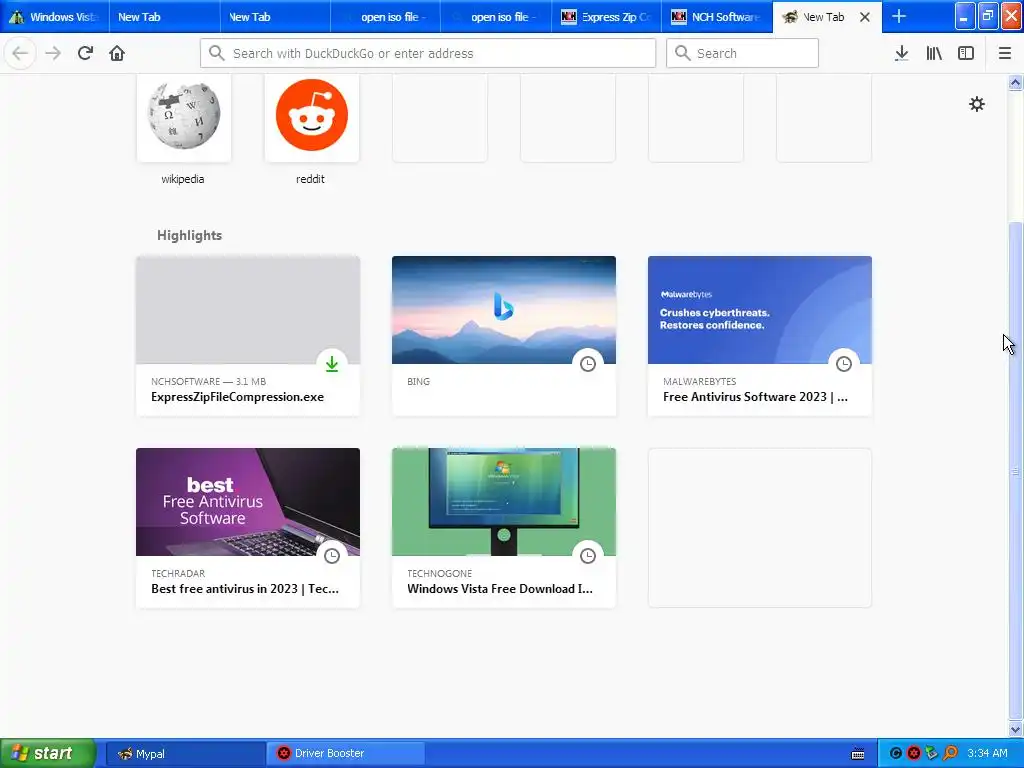Click the scrollbar up arrow
Image resolution: width=1024 pixels, height=768 pixels.
(1015, 82)
